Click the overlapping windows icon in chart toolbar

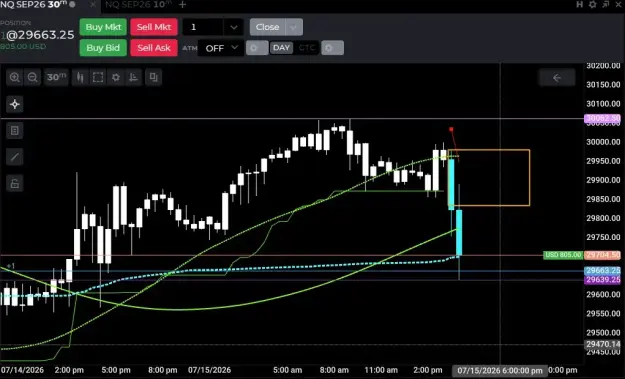[x=153, y=77]
